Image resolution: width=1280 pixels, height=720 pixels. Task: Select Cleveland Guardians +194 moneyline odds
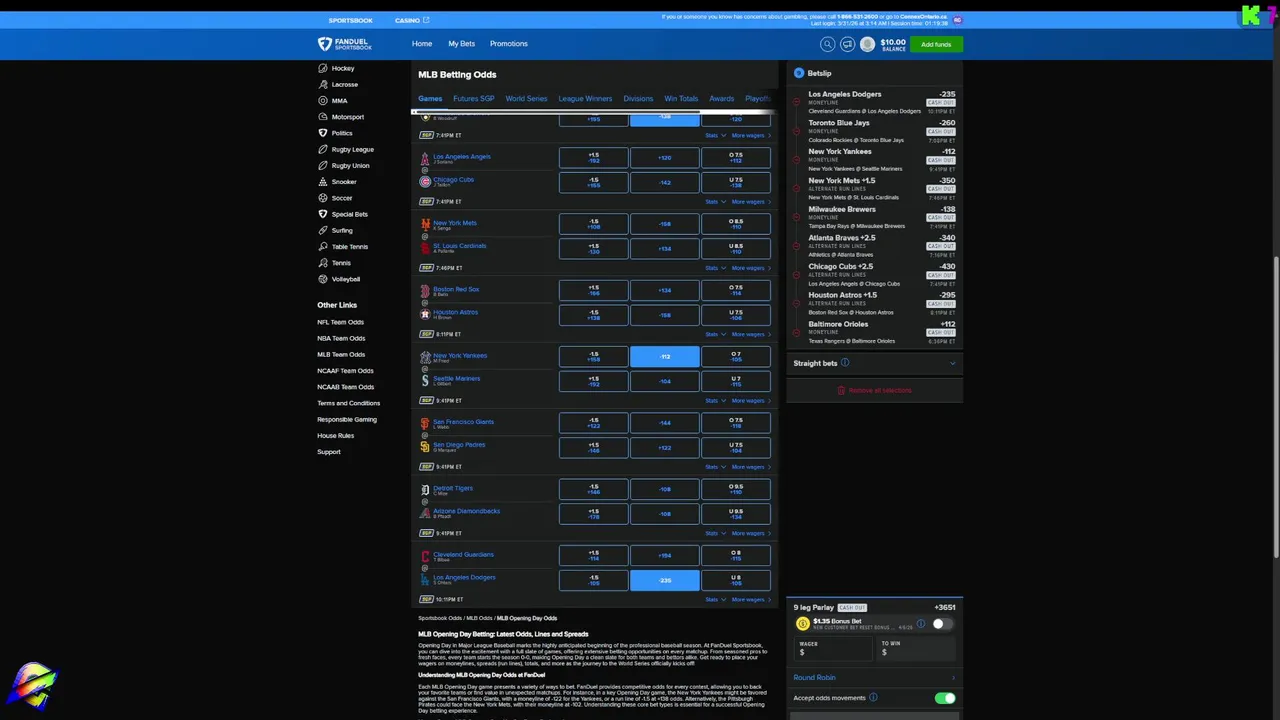[665, 555]
